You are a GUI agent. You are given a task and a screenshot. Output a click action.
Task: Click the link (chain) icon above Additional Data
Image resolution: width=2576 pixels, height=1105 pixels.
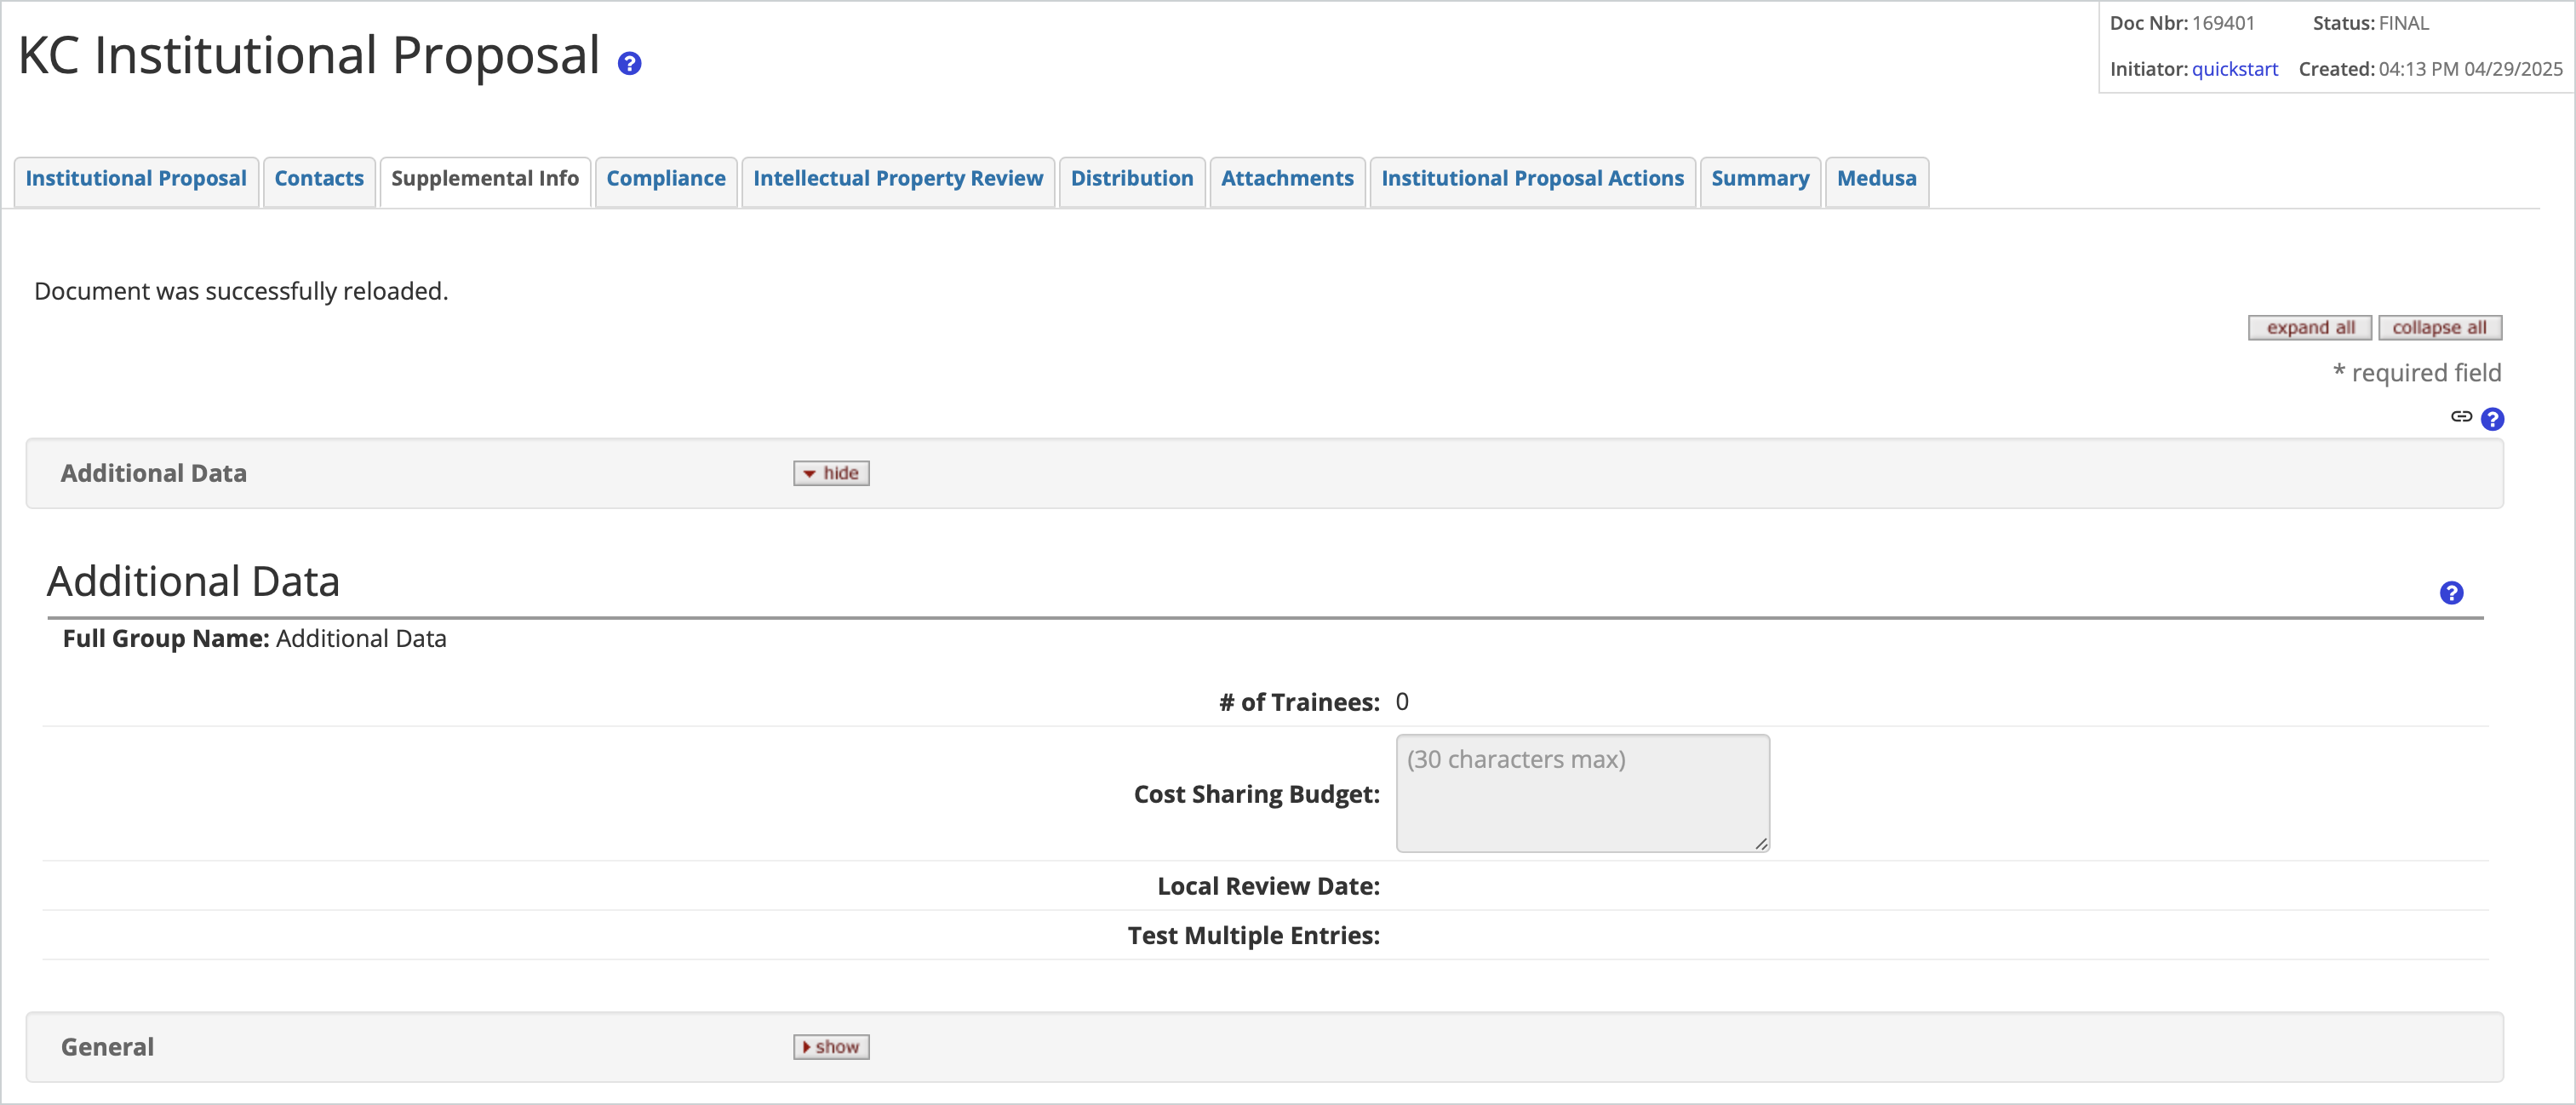(2461, 418)
